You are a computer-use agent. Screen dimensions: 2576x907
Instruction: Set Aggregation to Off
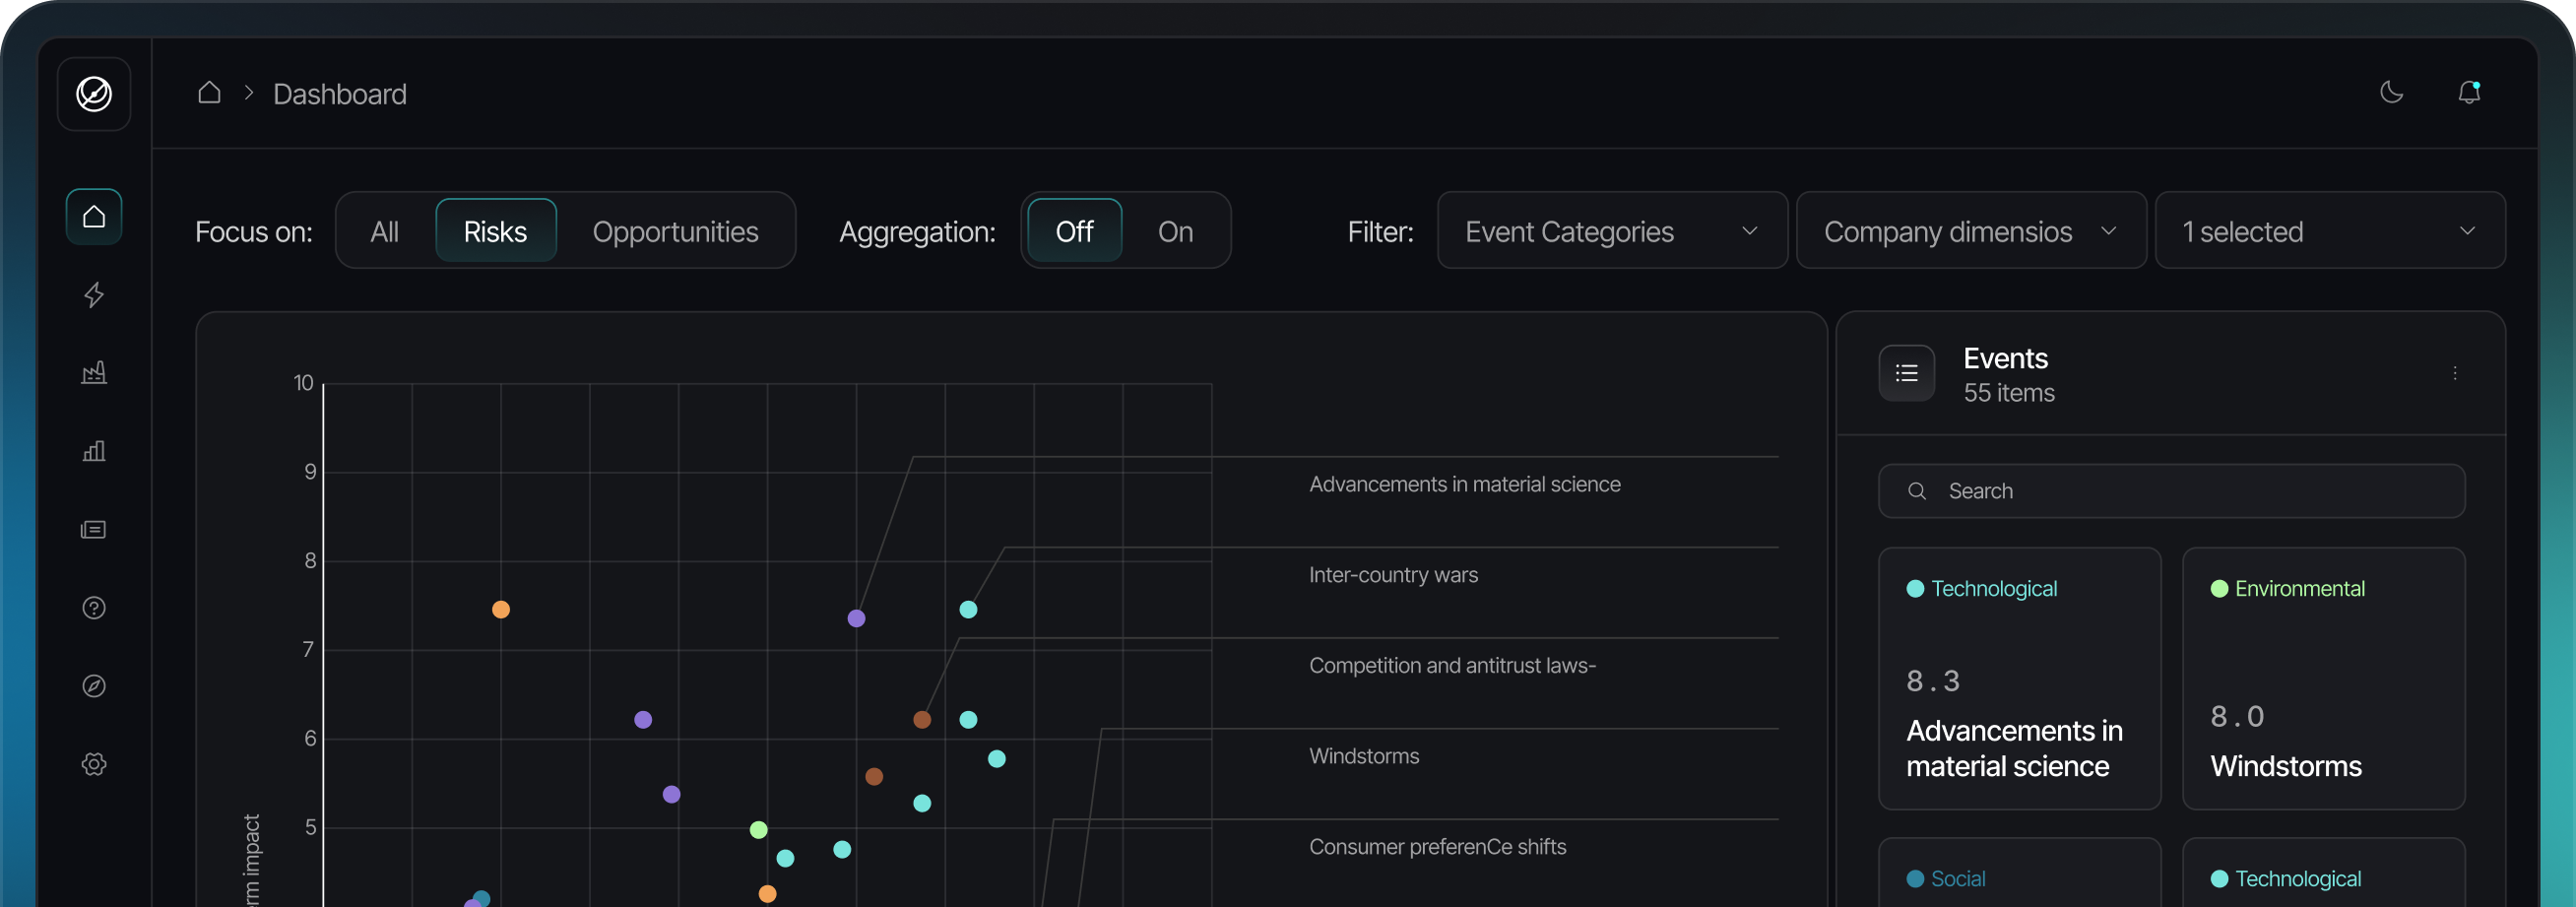(x=1074, y=232)
